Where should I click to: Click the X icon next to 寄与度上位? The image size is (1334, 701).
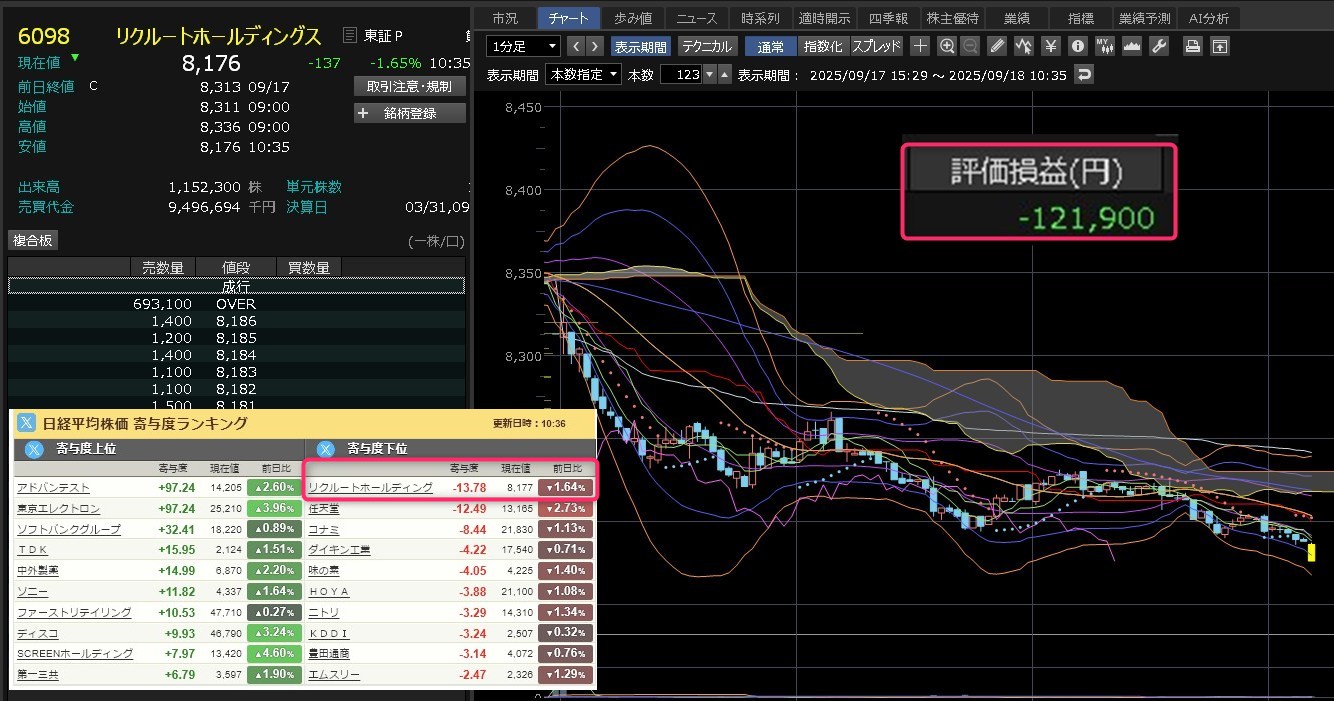tap(35, 449)
